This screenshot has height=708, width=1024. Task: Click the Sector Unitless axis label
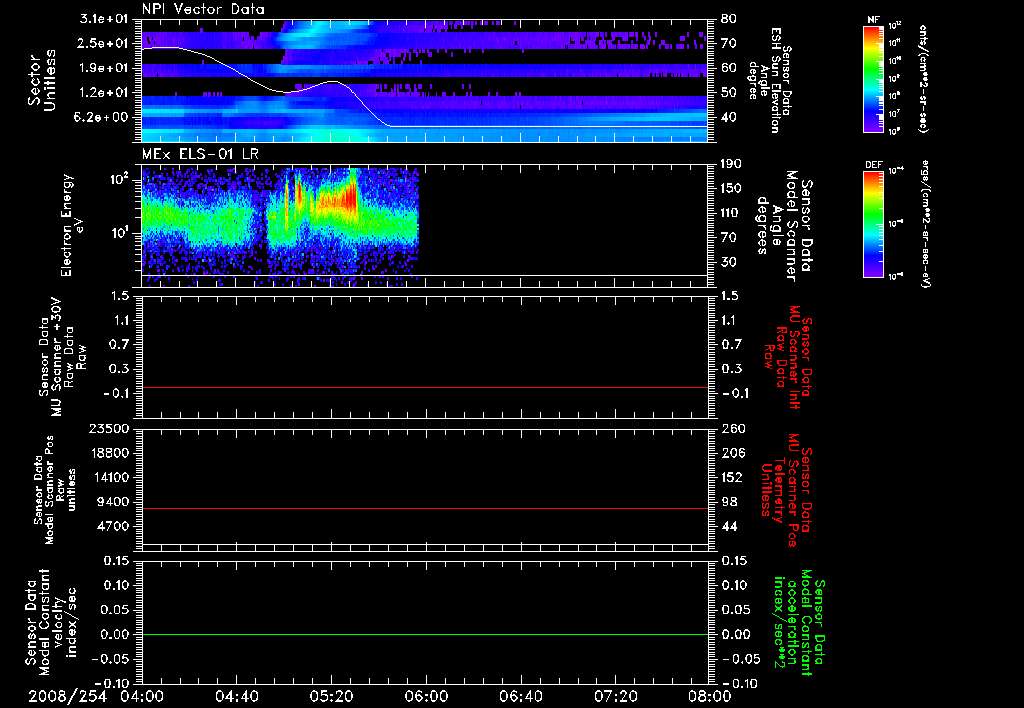(42, 80)
